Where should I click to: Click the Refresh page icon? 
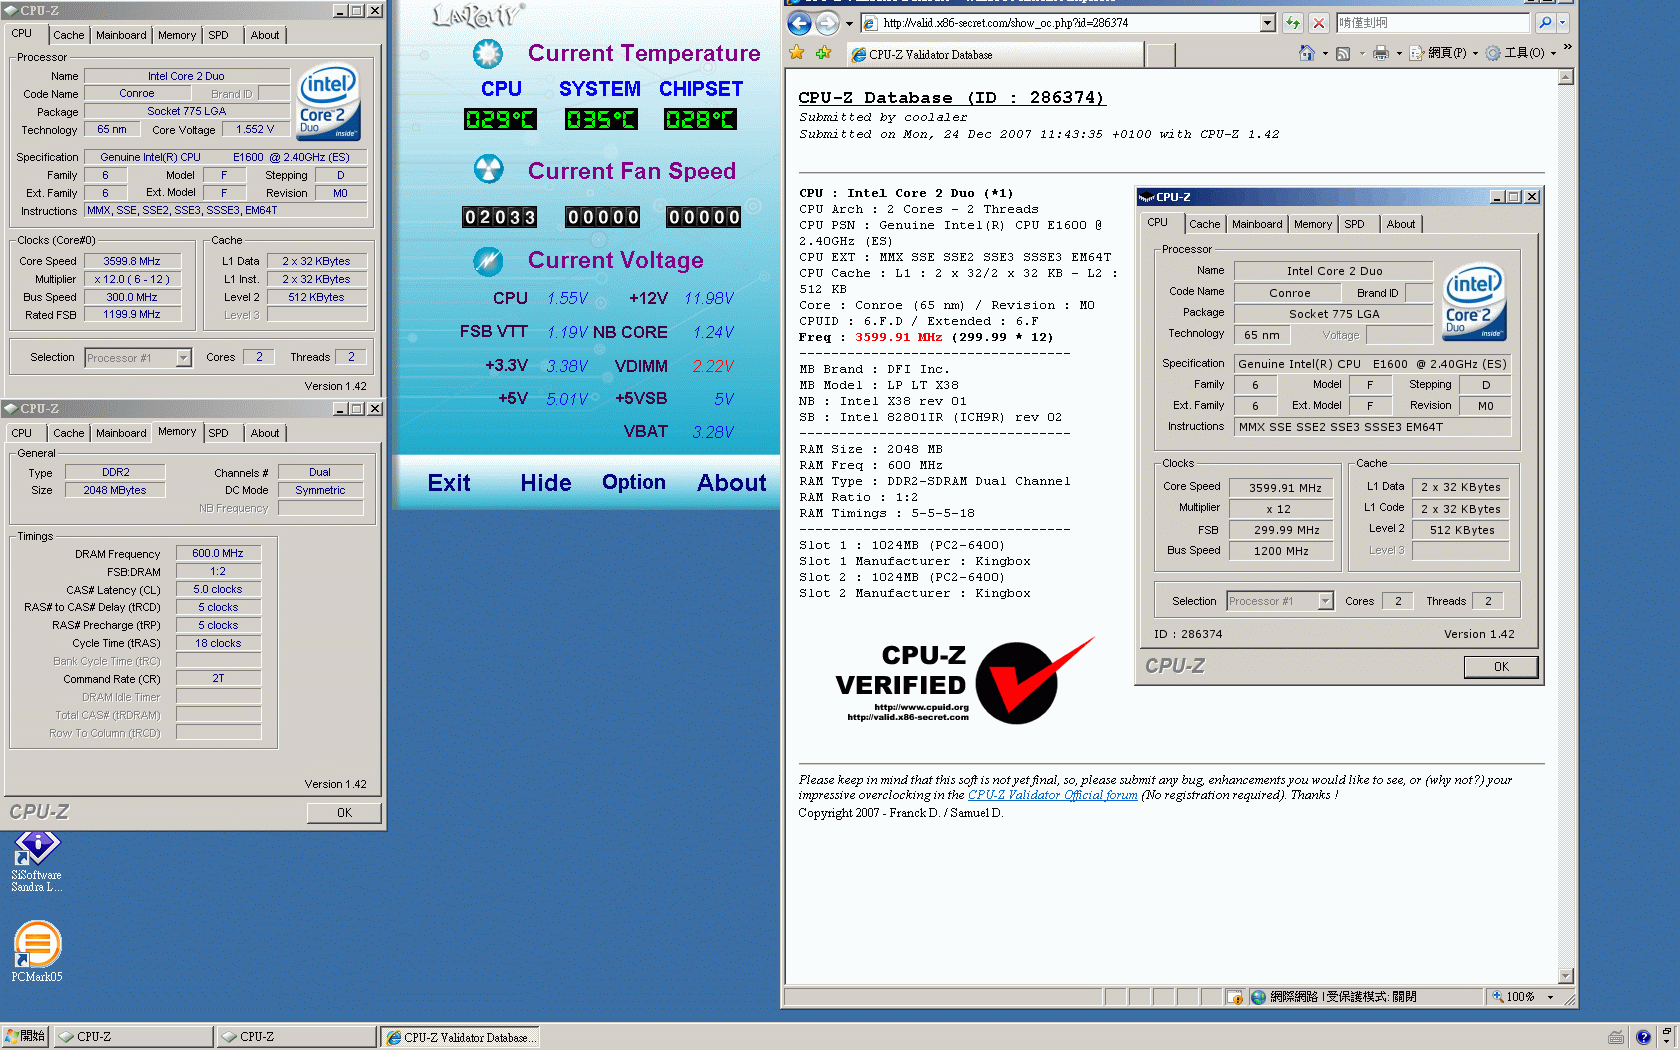(x=1293, y=23)
